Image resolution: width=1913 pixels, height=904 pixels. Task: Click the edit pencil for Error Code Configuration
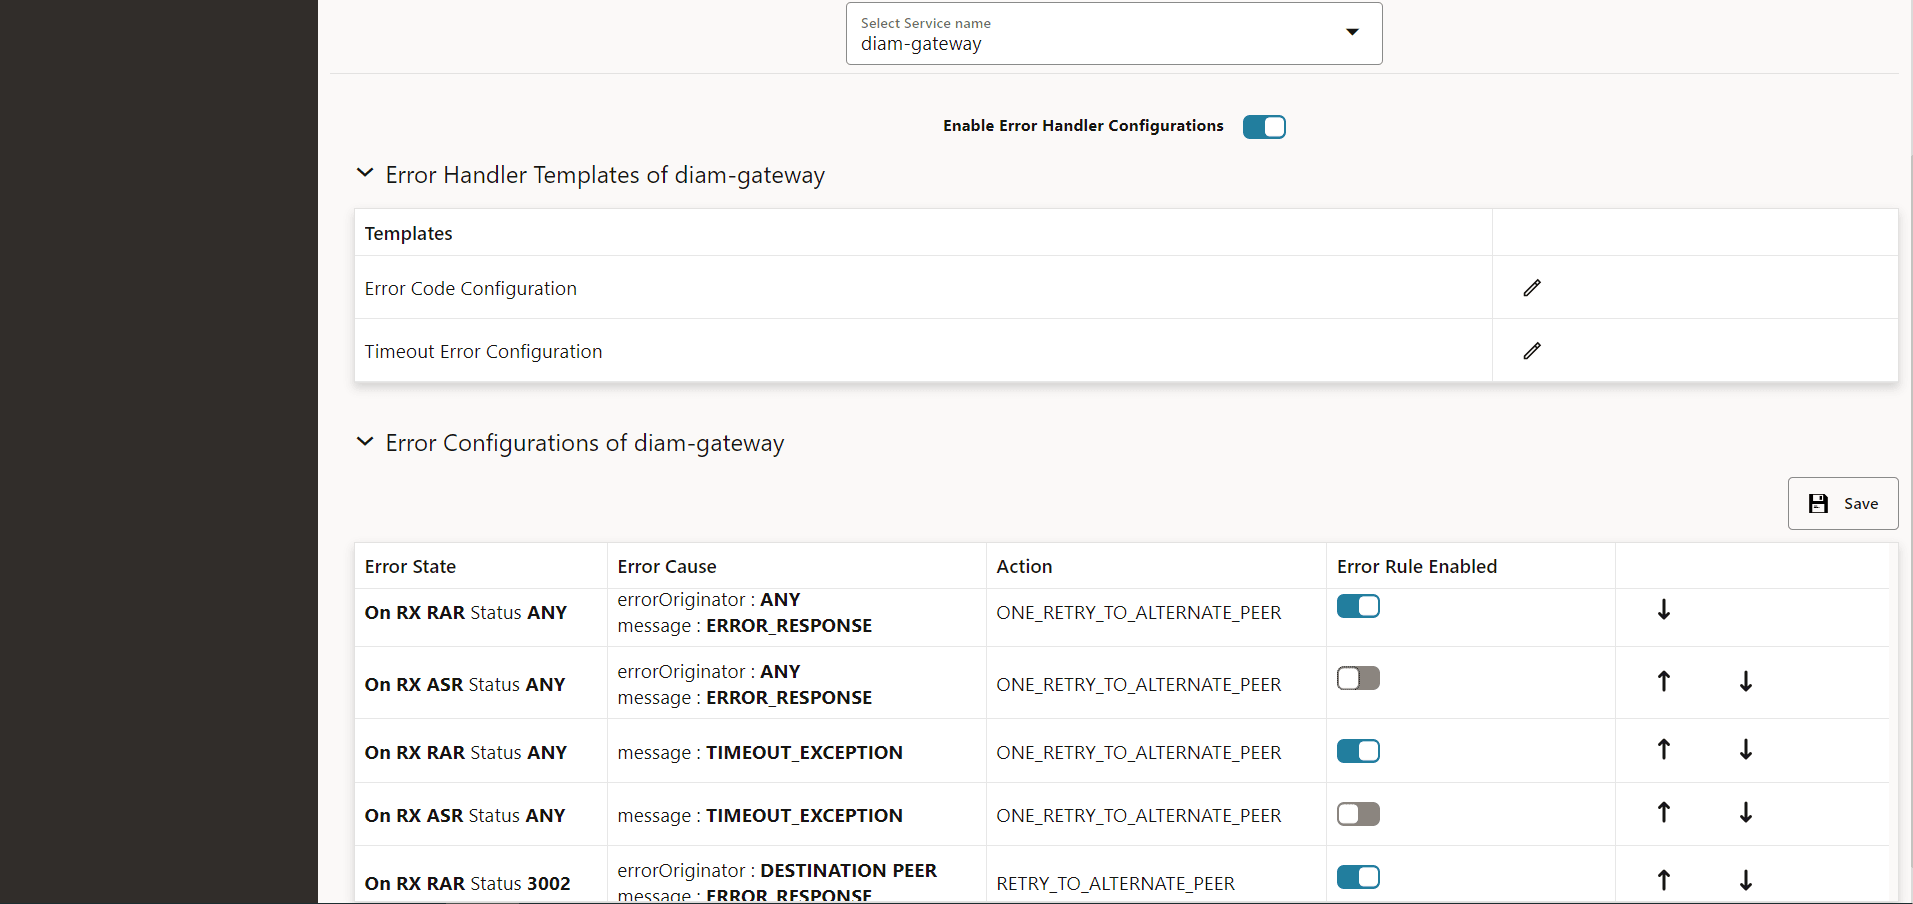pos(1532,288)
